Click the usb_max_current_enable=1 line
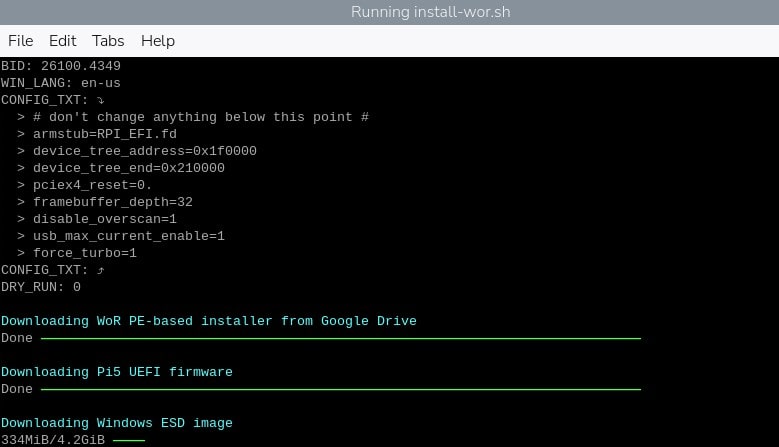Screen dimensions: 779x447 point(128,236)
